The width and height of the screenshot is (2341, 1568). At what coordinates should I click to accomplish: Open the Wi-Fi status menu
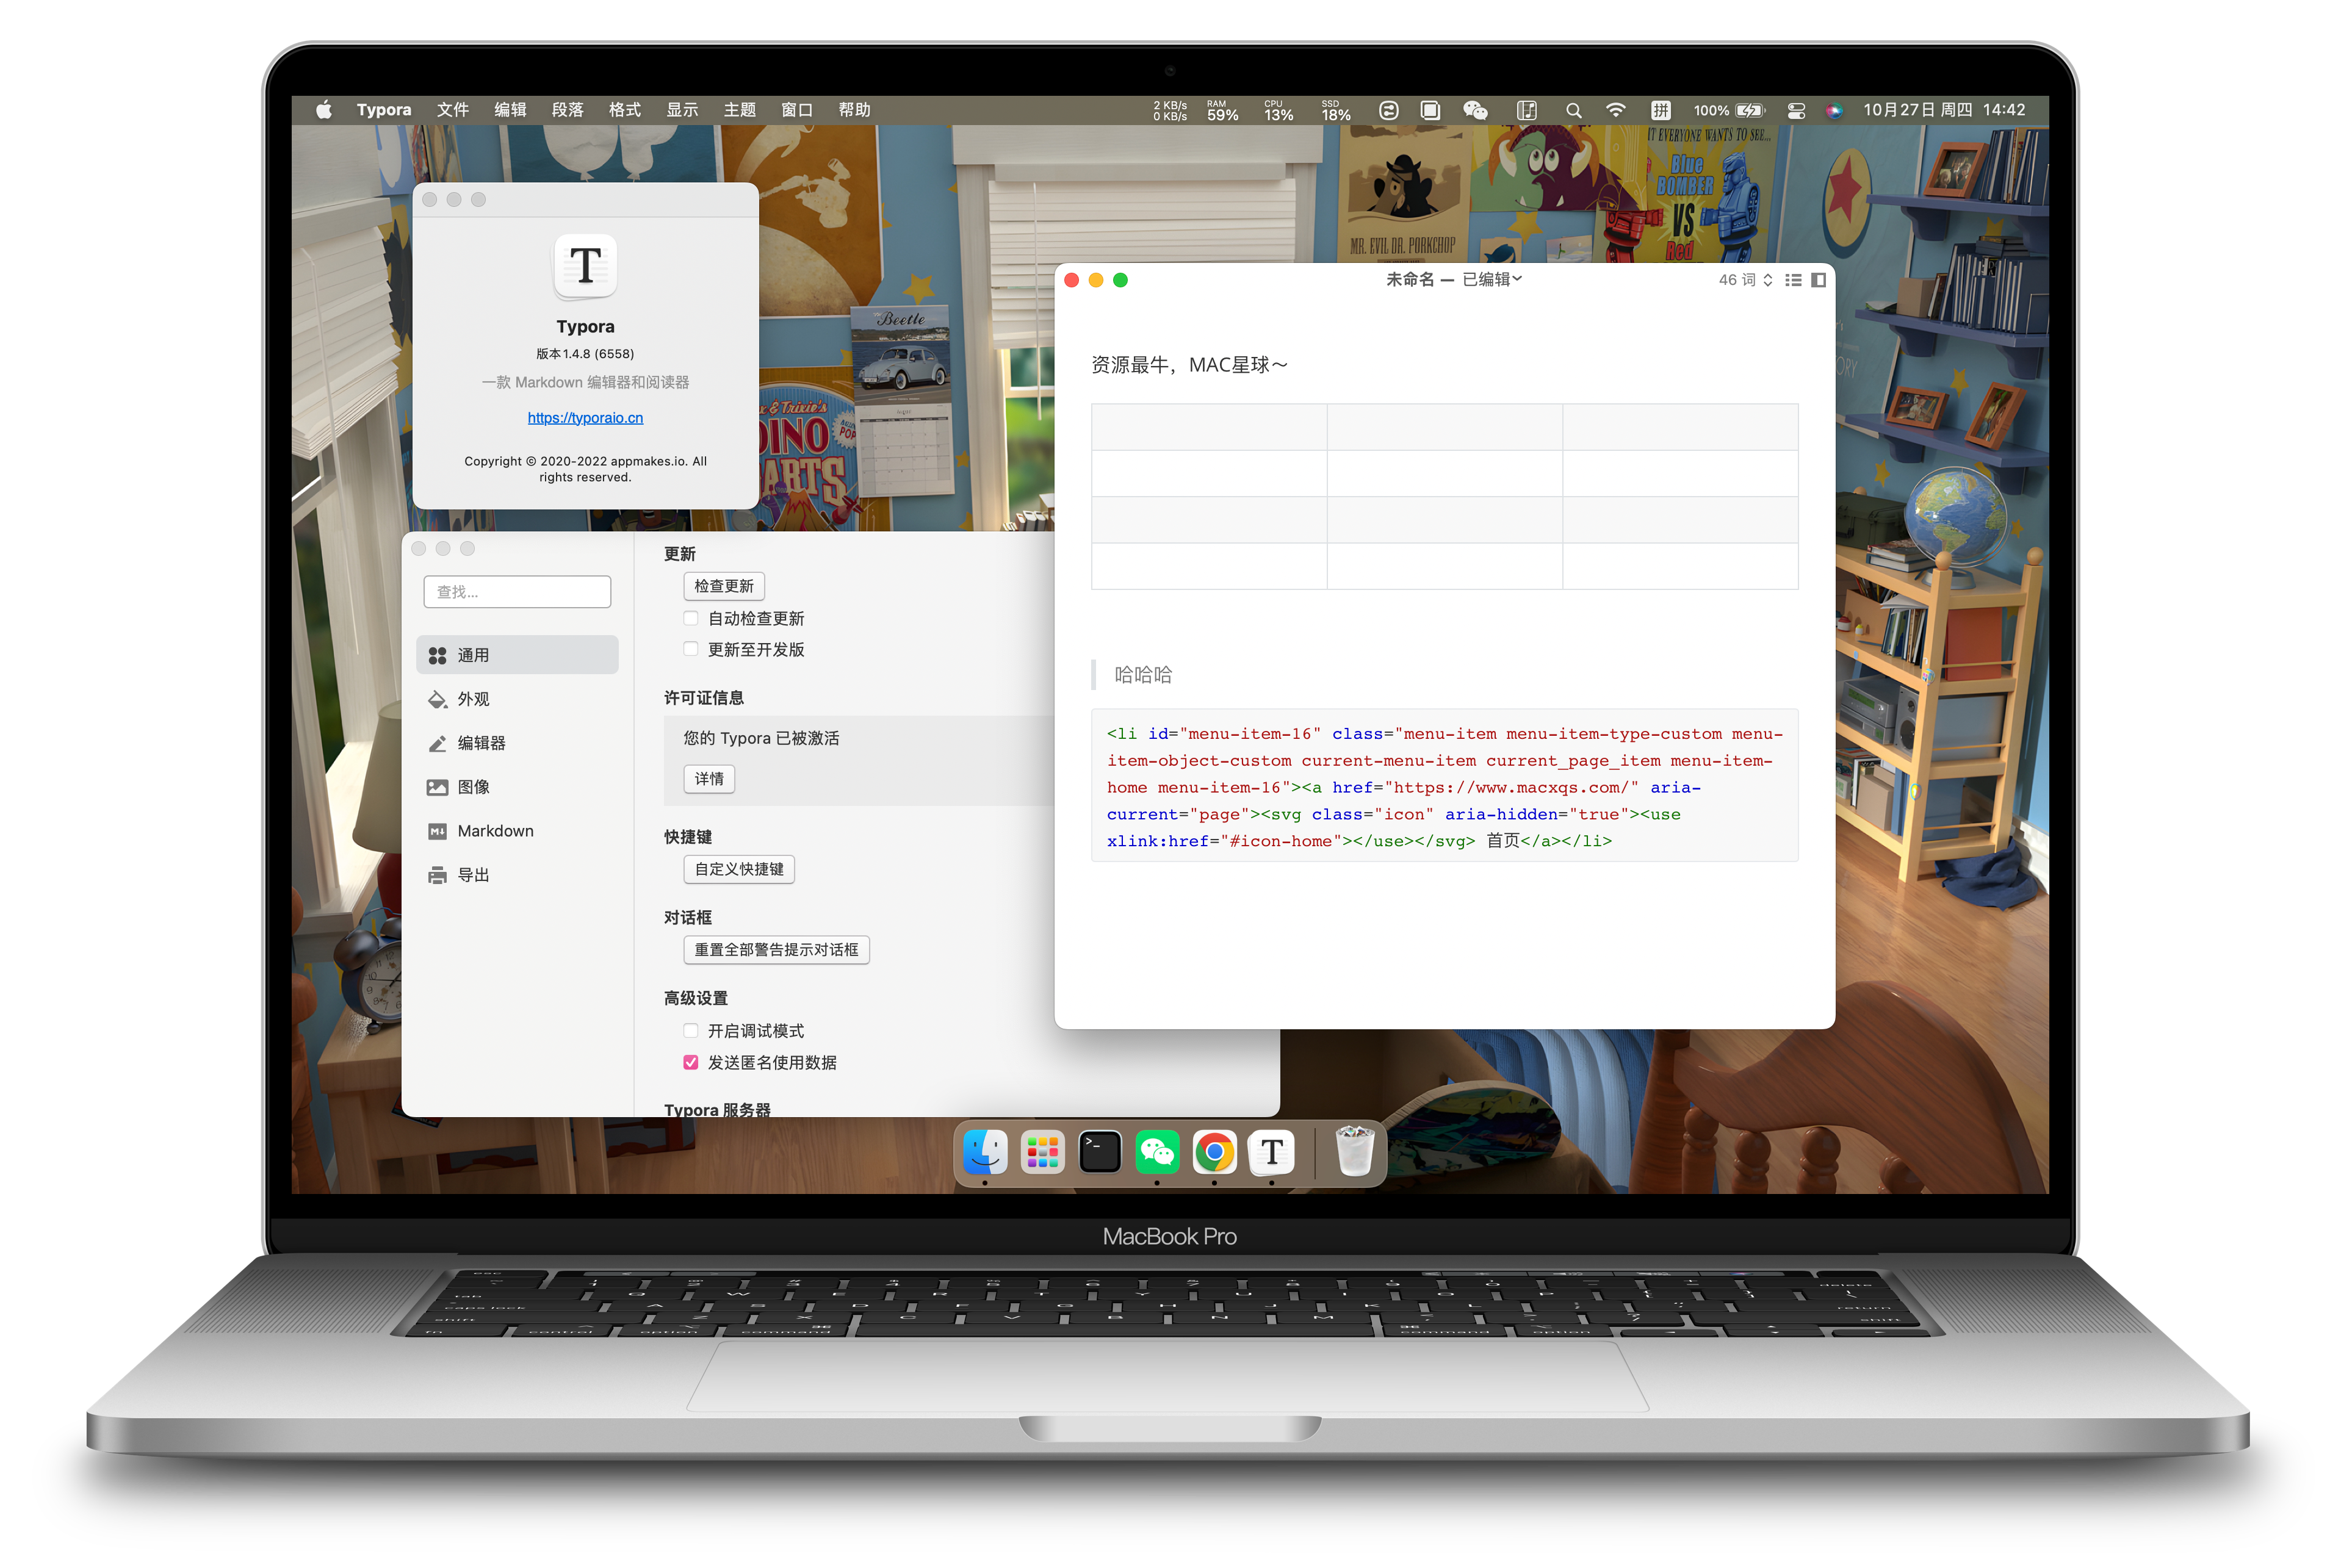tap(1616, 110)
